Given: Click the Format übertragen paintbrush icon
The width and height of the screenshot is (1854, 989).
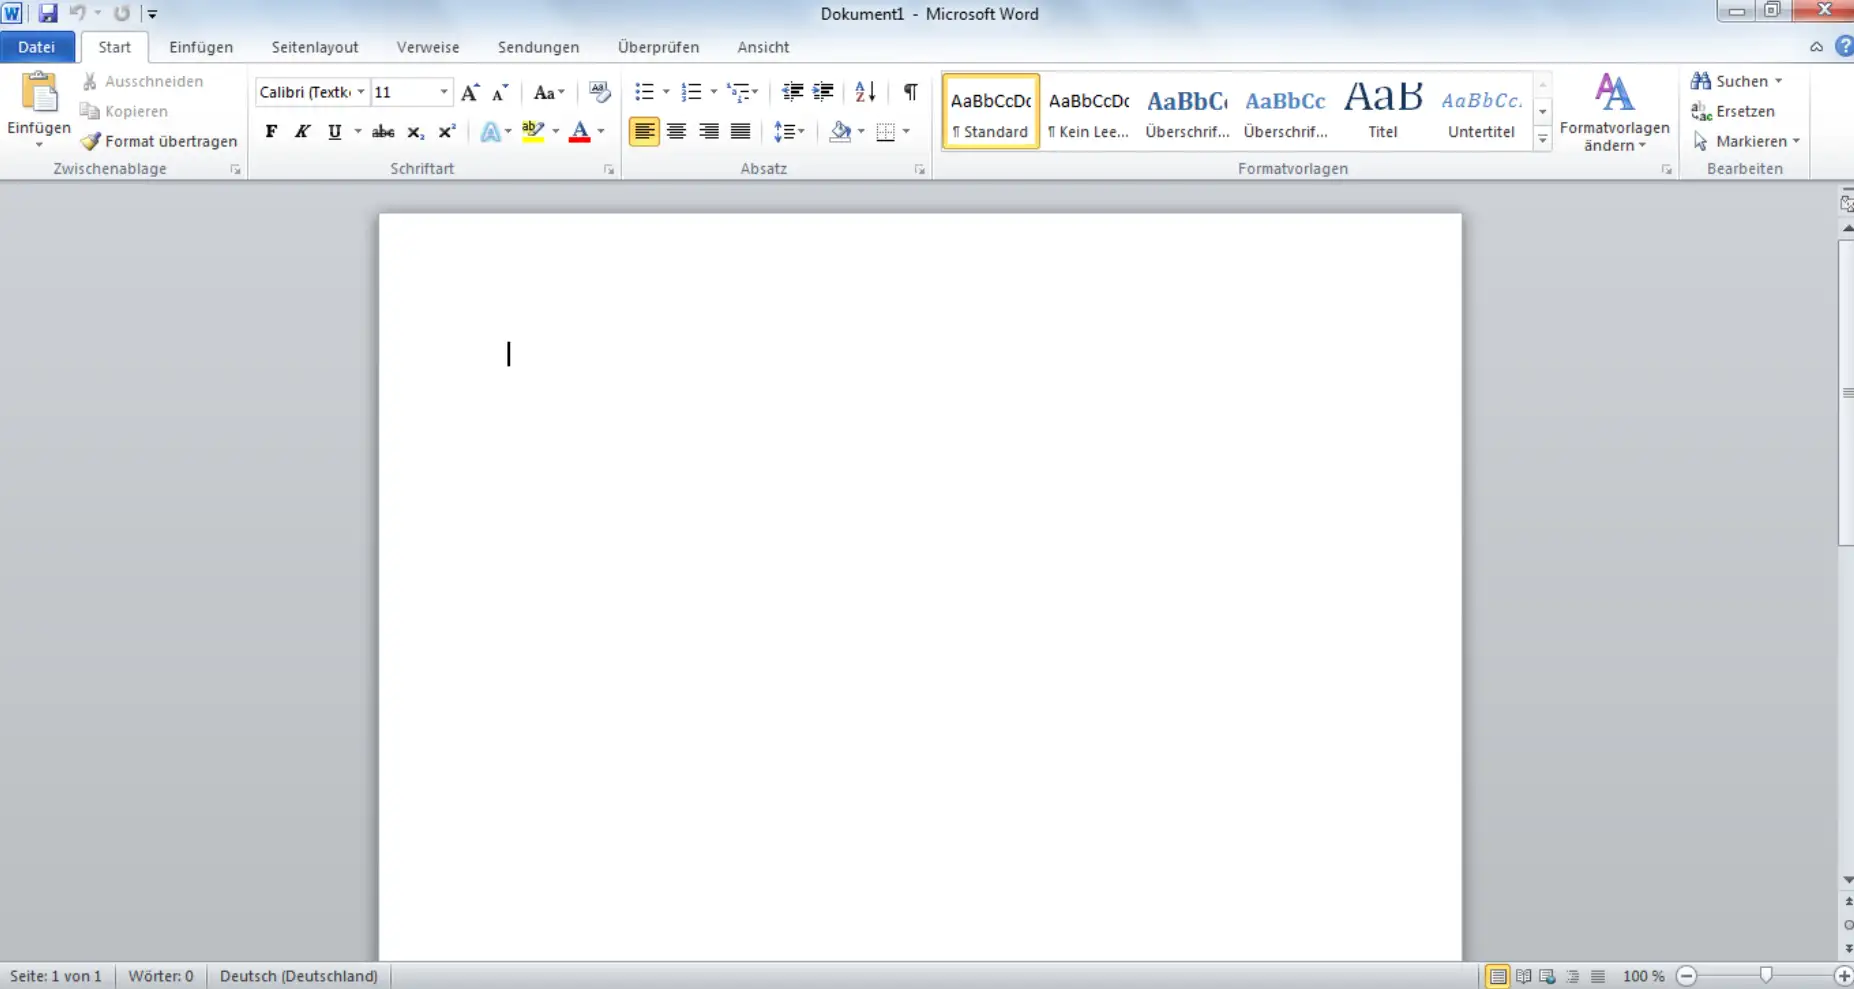Looking at the screenshot, I should coord(91,141).
